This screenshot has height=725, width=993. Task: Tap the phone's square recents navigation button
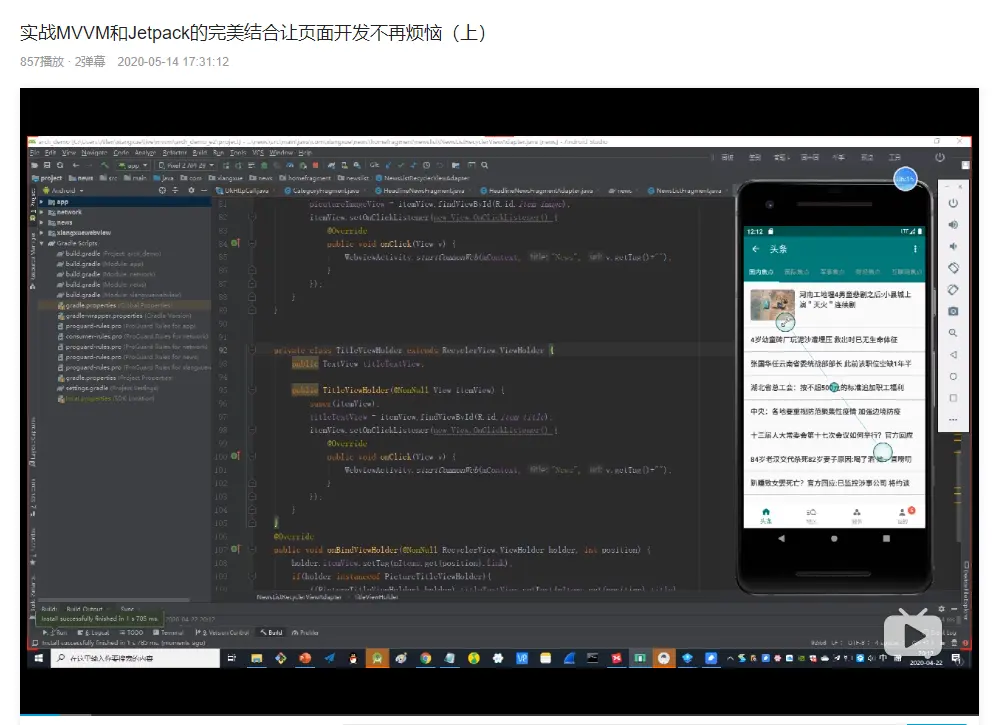pos(887,539)
